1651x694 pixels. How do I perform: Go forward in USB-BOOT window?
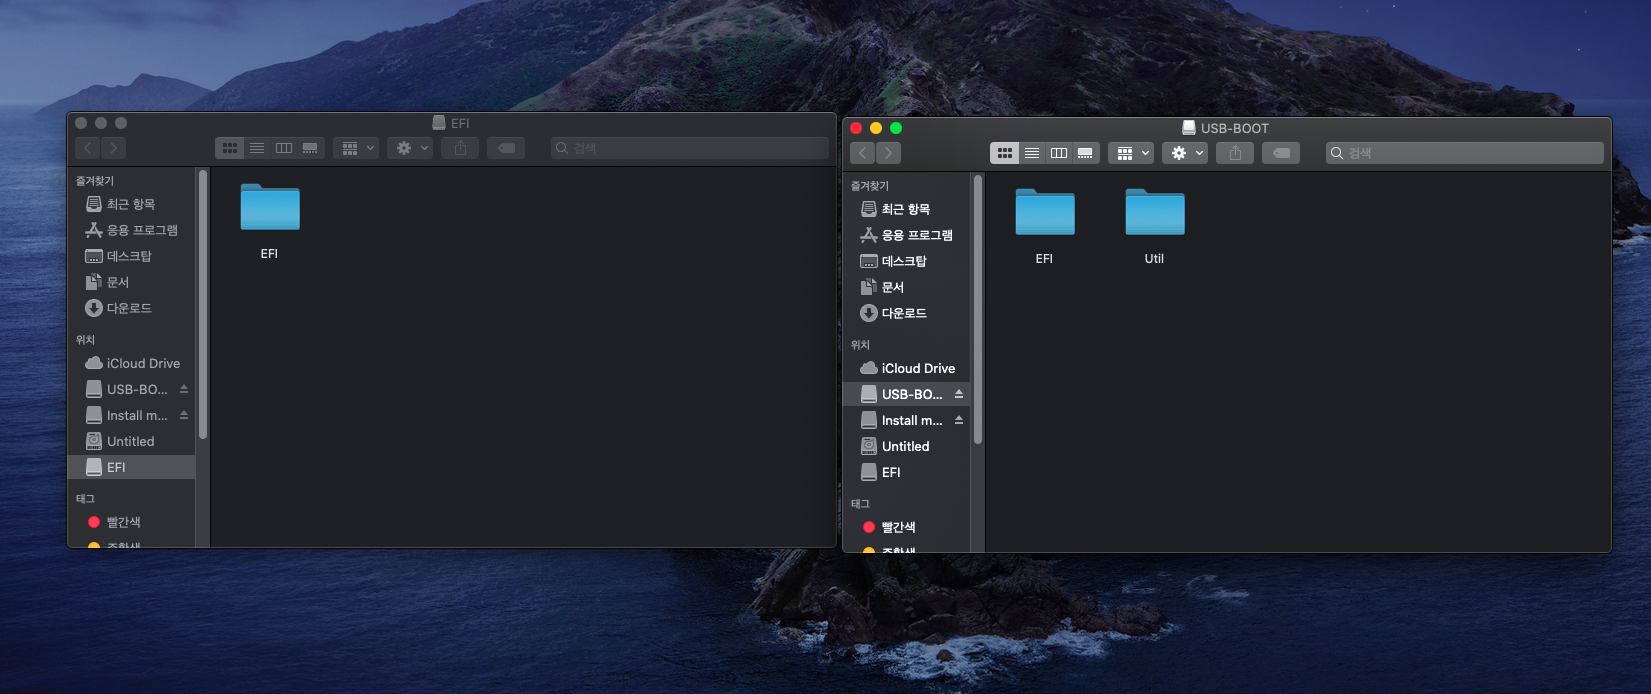coord(889,153)
